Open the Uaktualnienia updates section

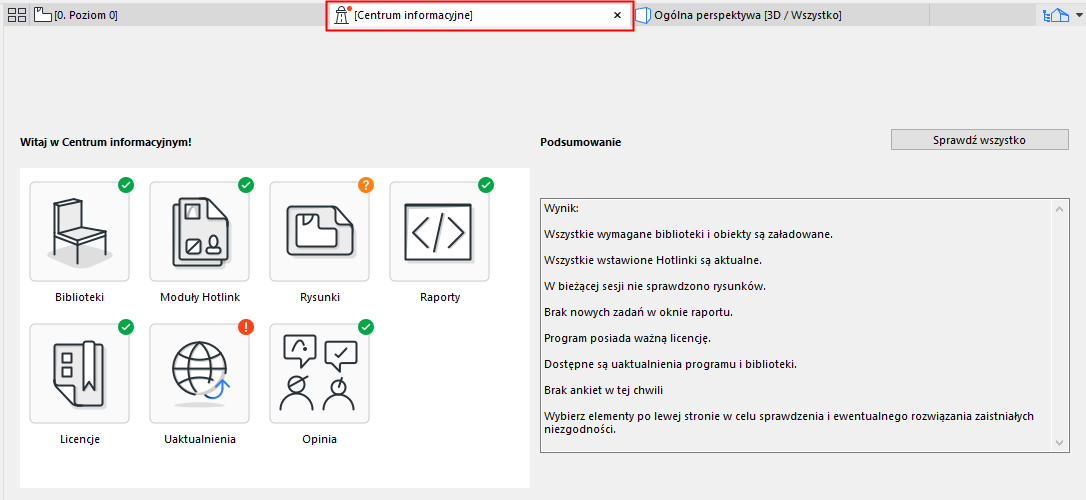click(200, 373)
